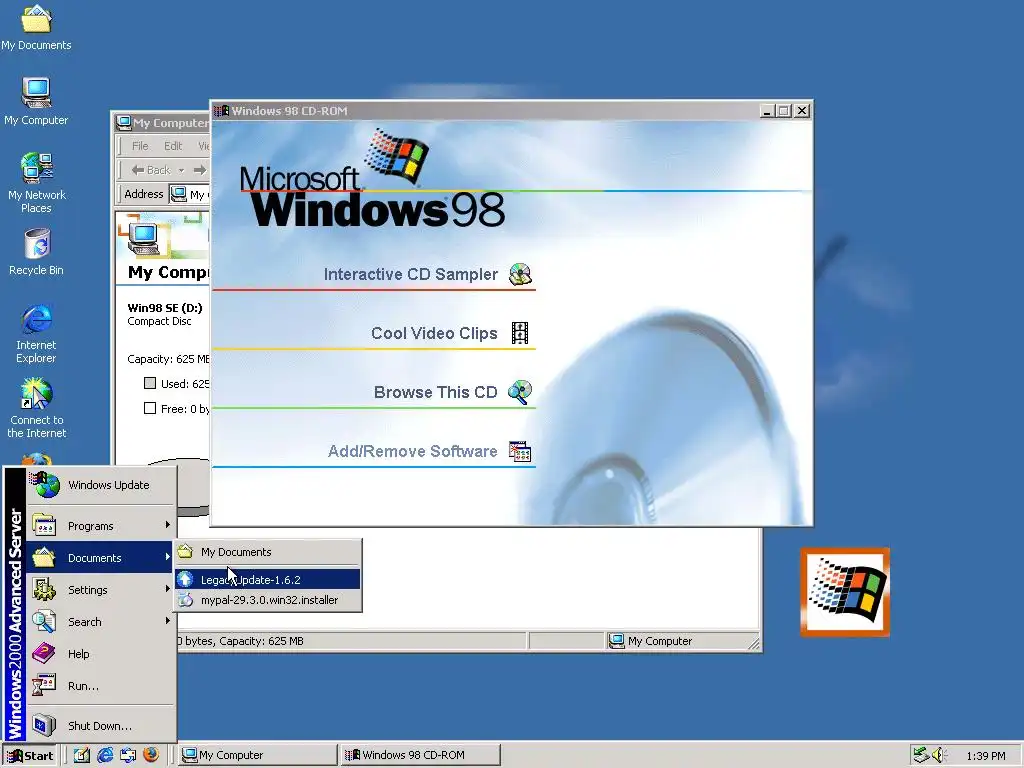Open the Edit menu in My Computer
Viewport: 1024px width, 768px height.
tap(172, 146)
